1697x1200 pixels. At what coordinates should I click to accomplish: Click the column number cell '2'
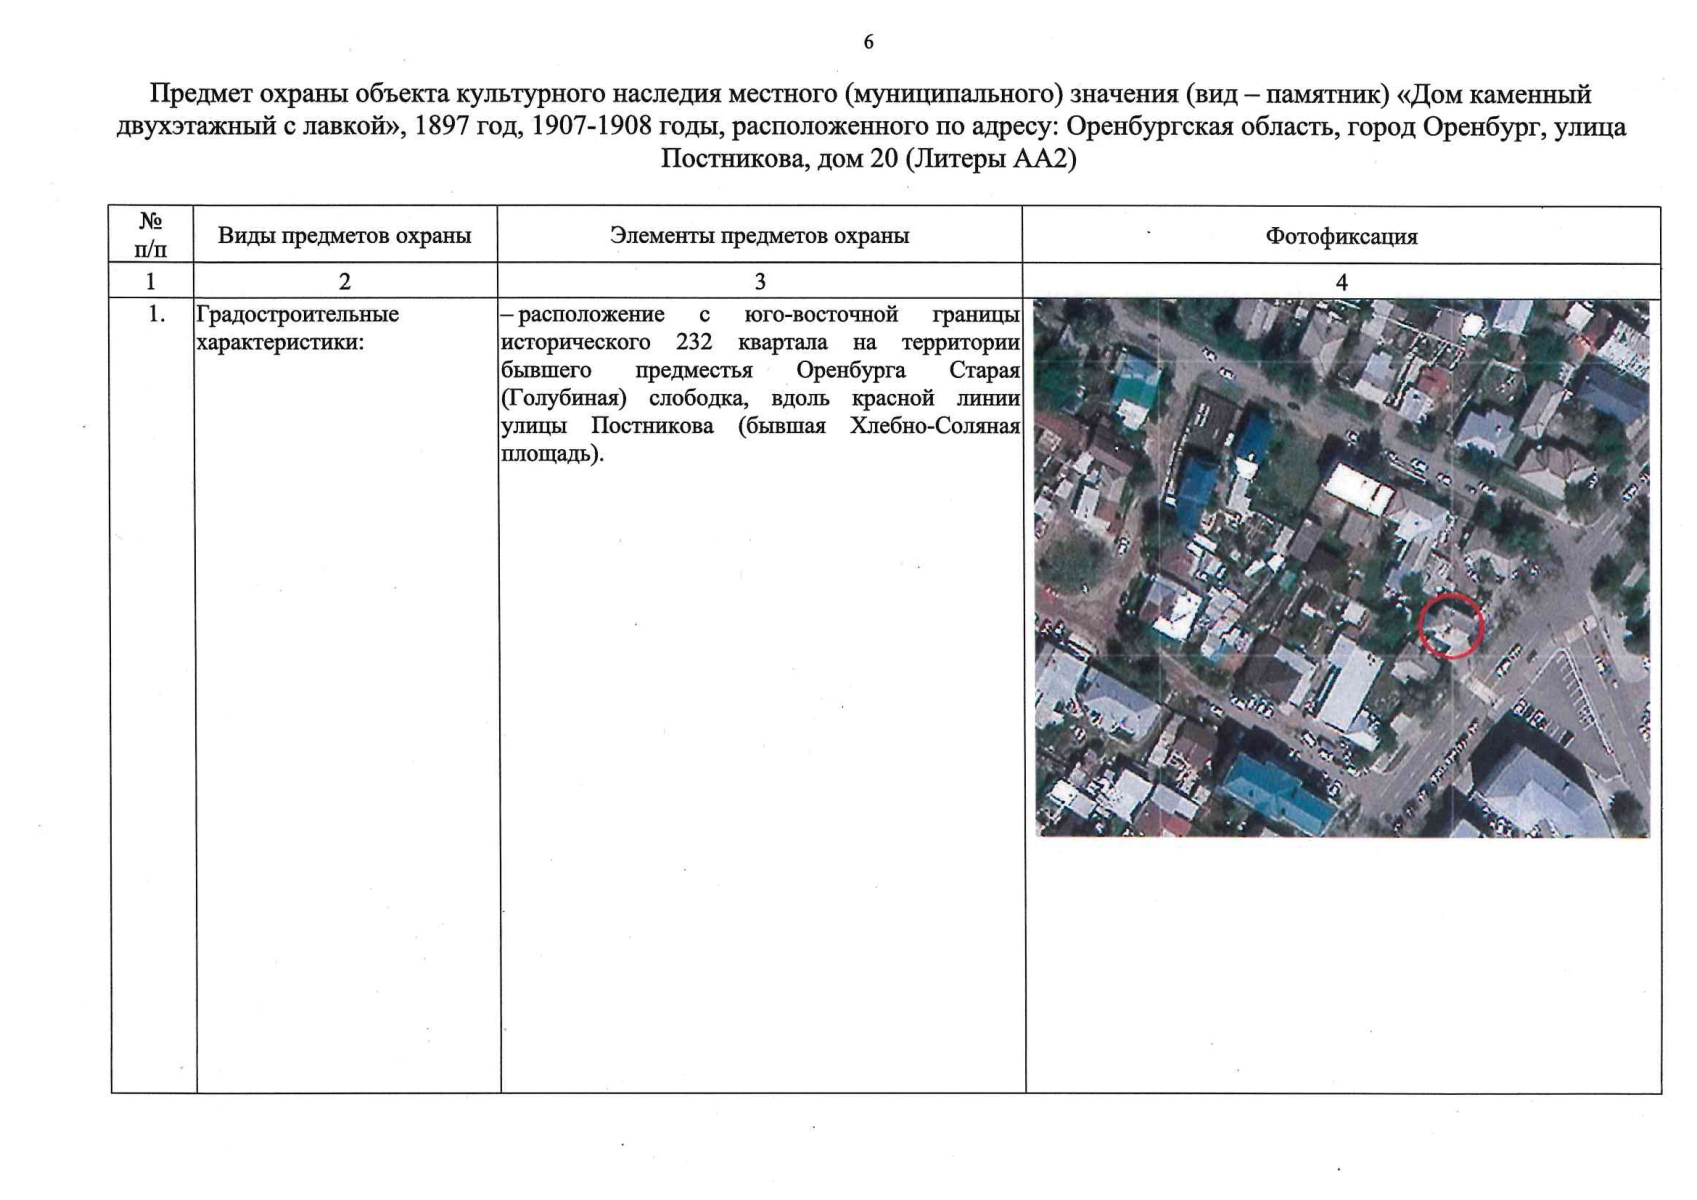tap(345, 282)
